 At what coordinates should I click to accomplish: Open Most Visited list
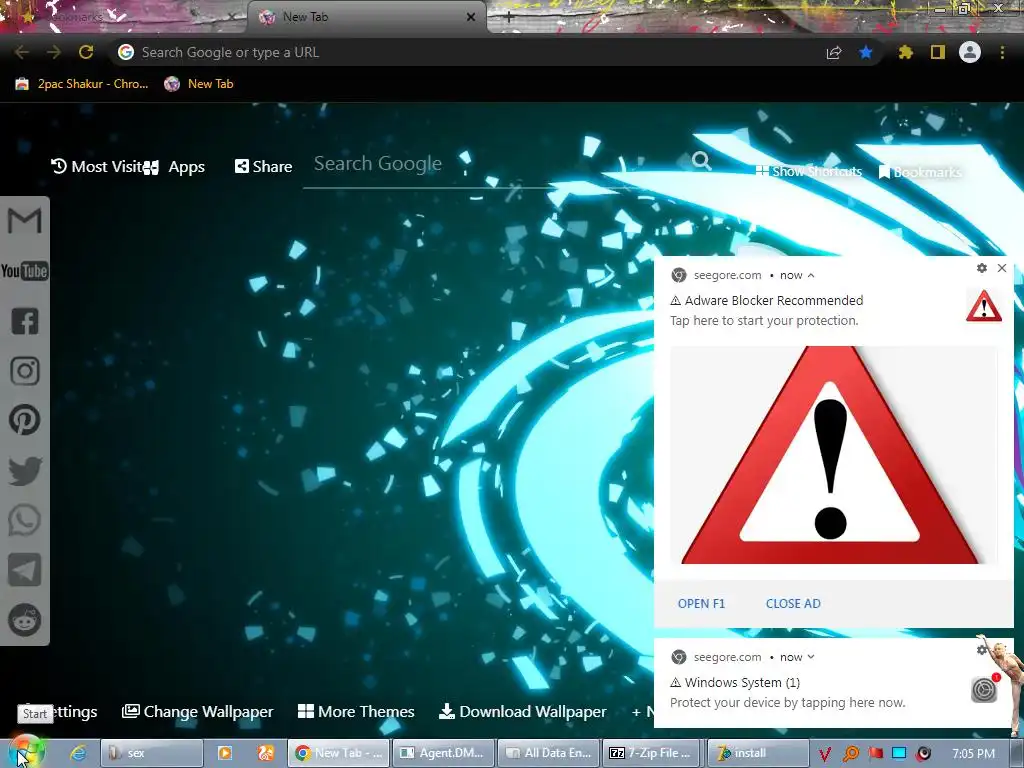[x=97, y=167]
